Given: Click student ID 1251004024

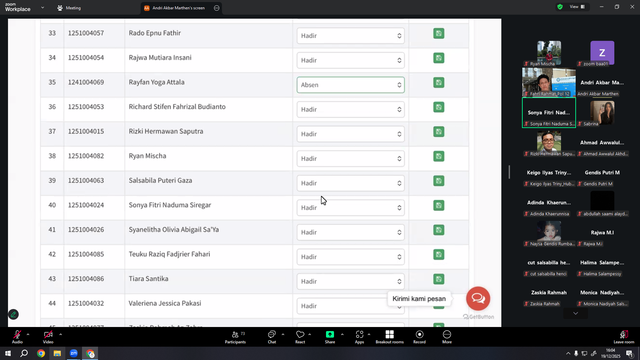Looking at the screenshot, I should coord(86,205).
